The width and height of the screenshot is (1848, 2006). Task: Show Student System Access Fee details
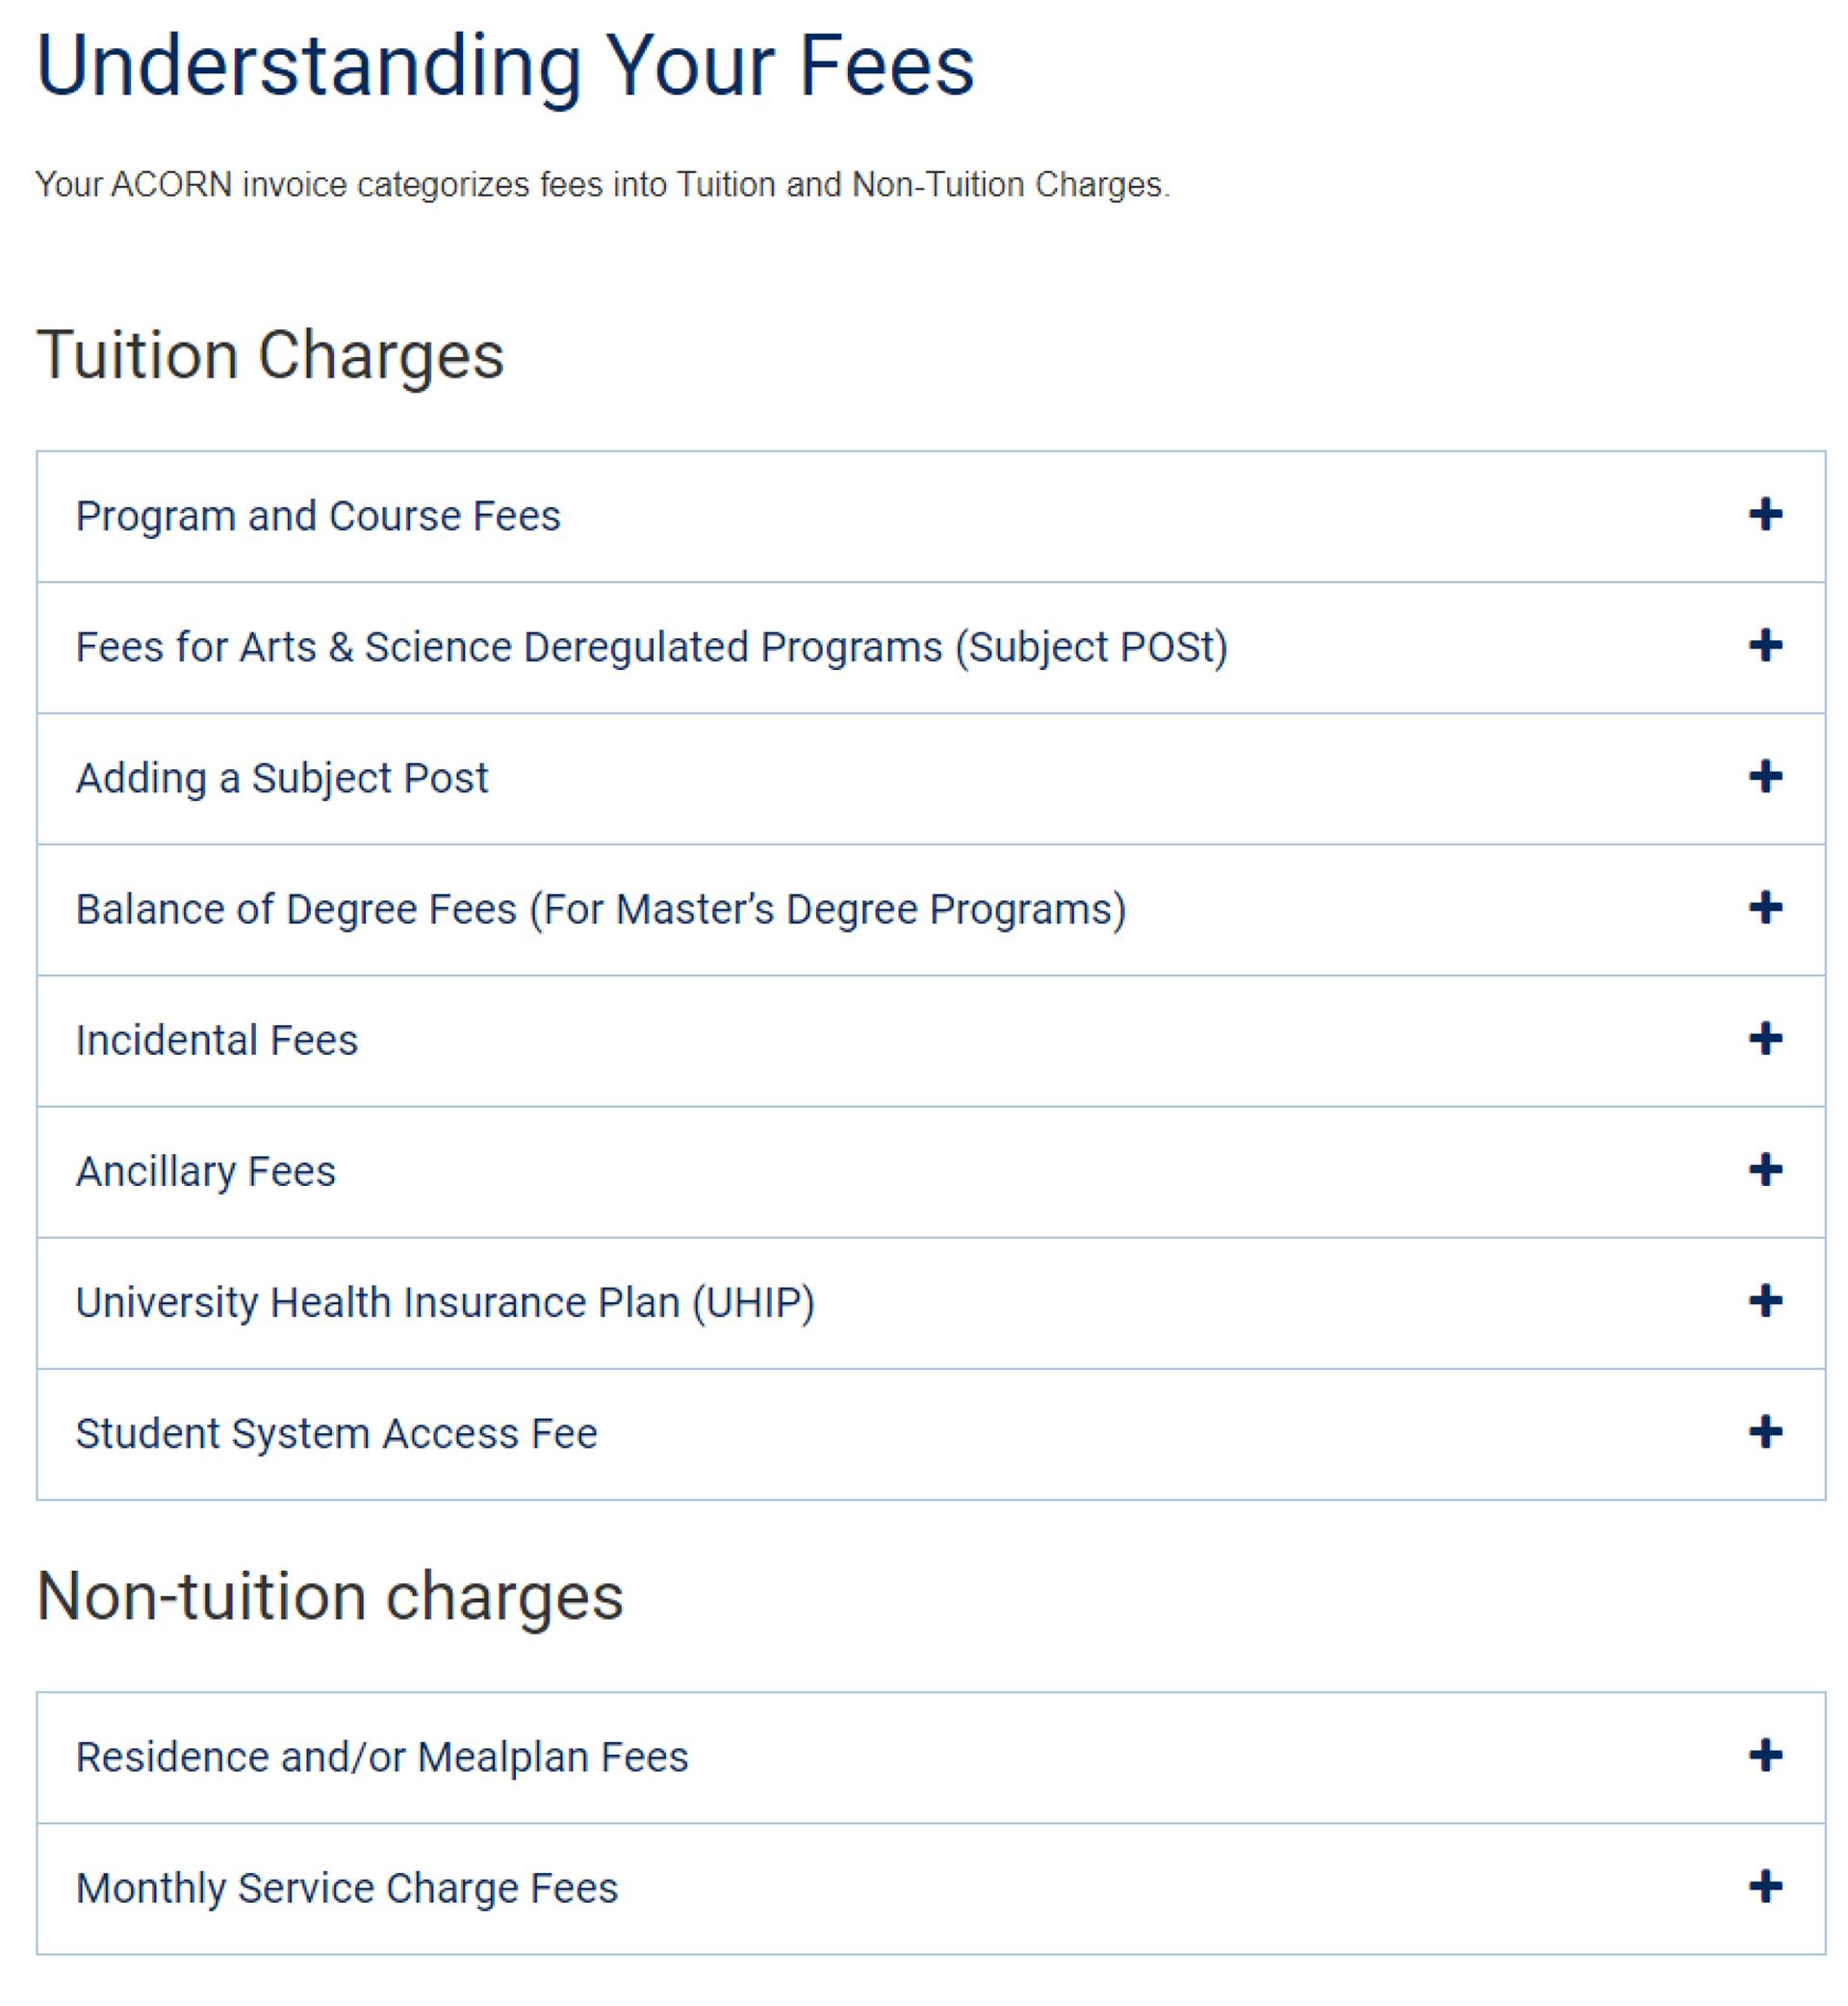[931, 1434]
